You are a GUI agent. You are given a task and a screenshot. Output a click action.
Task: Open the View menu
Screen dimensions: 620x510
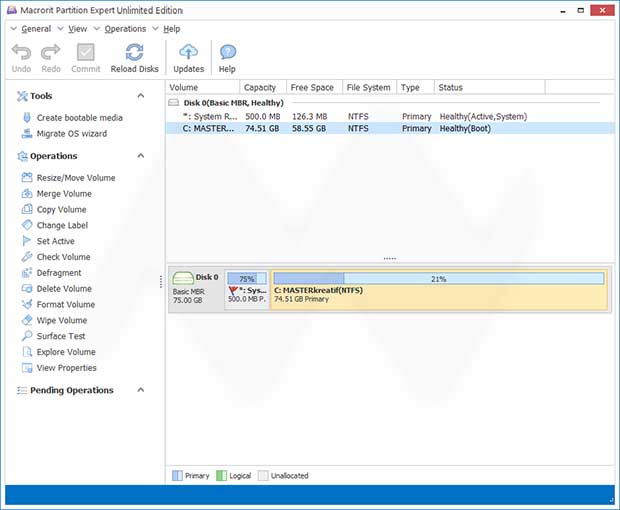click(x=78, y=29)
